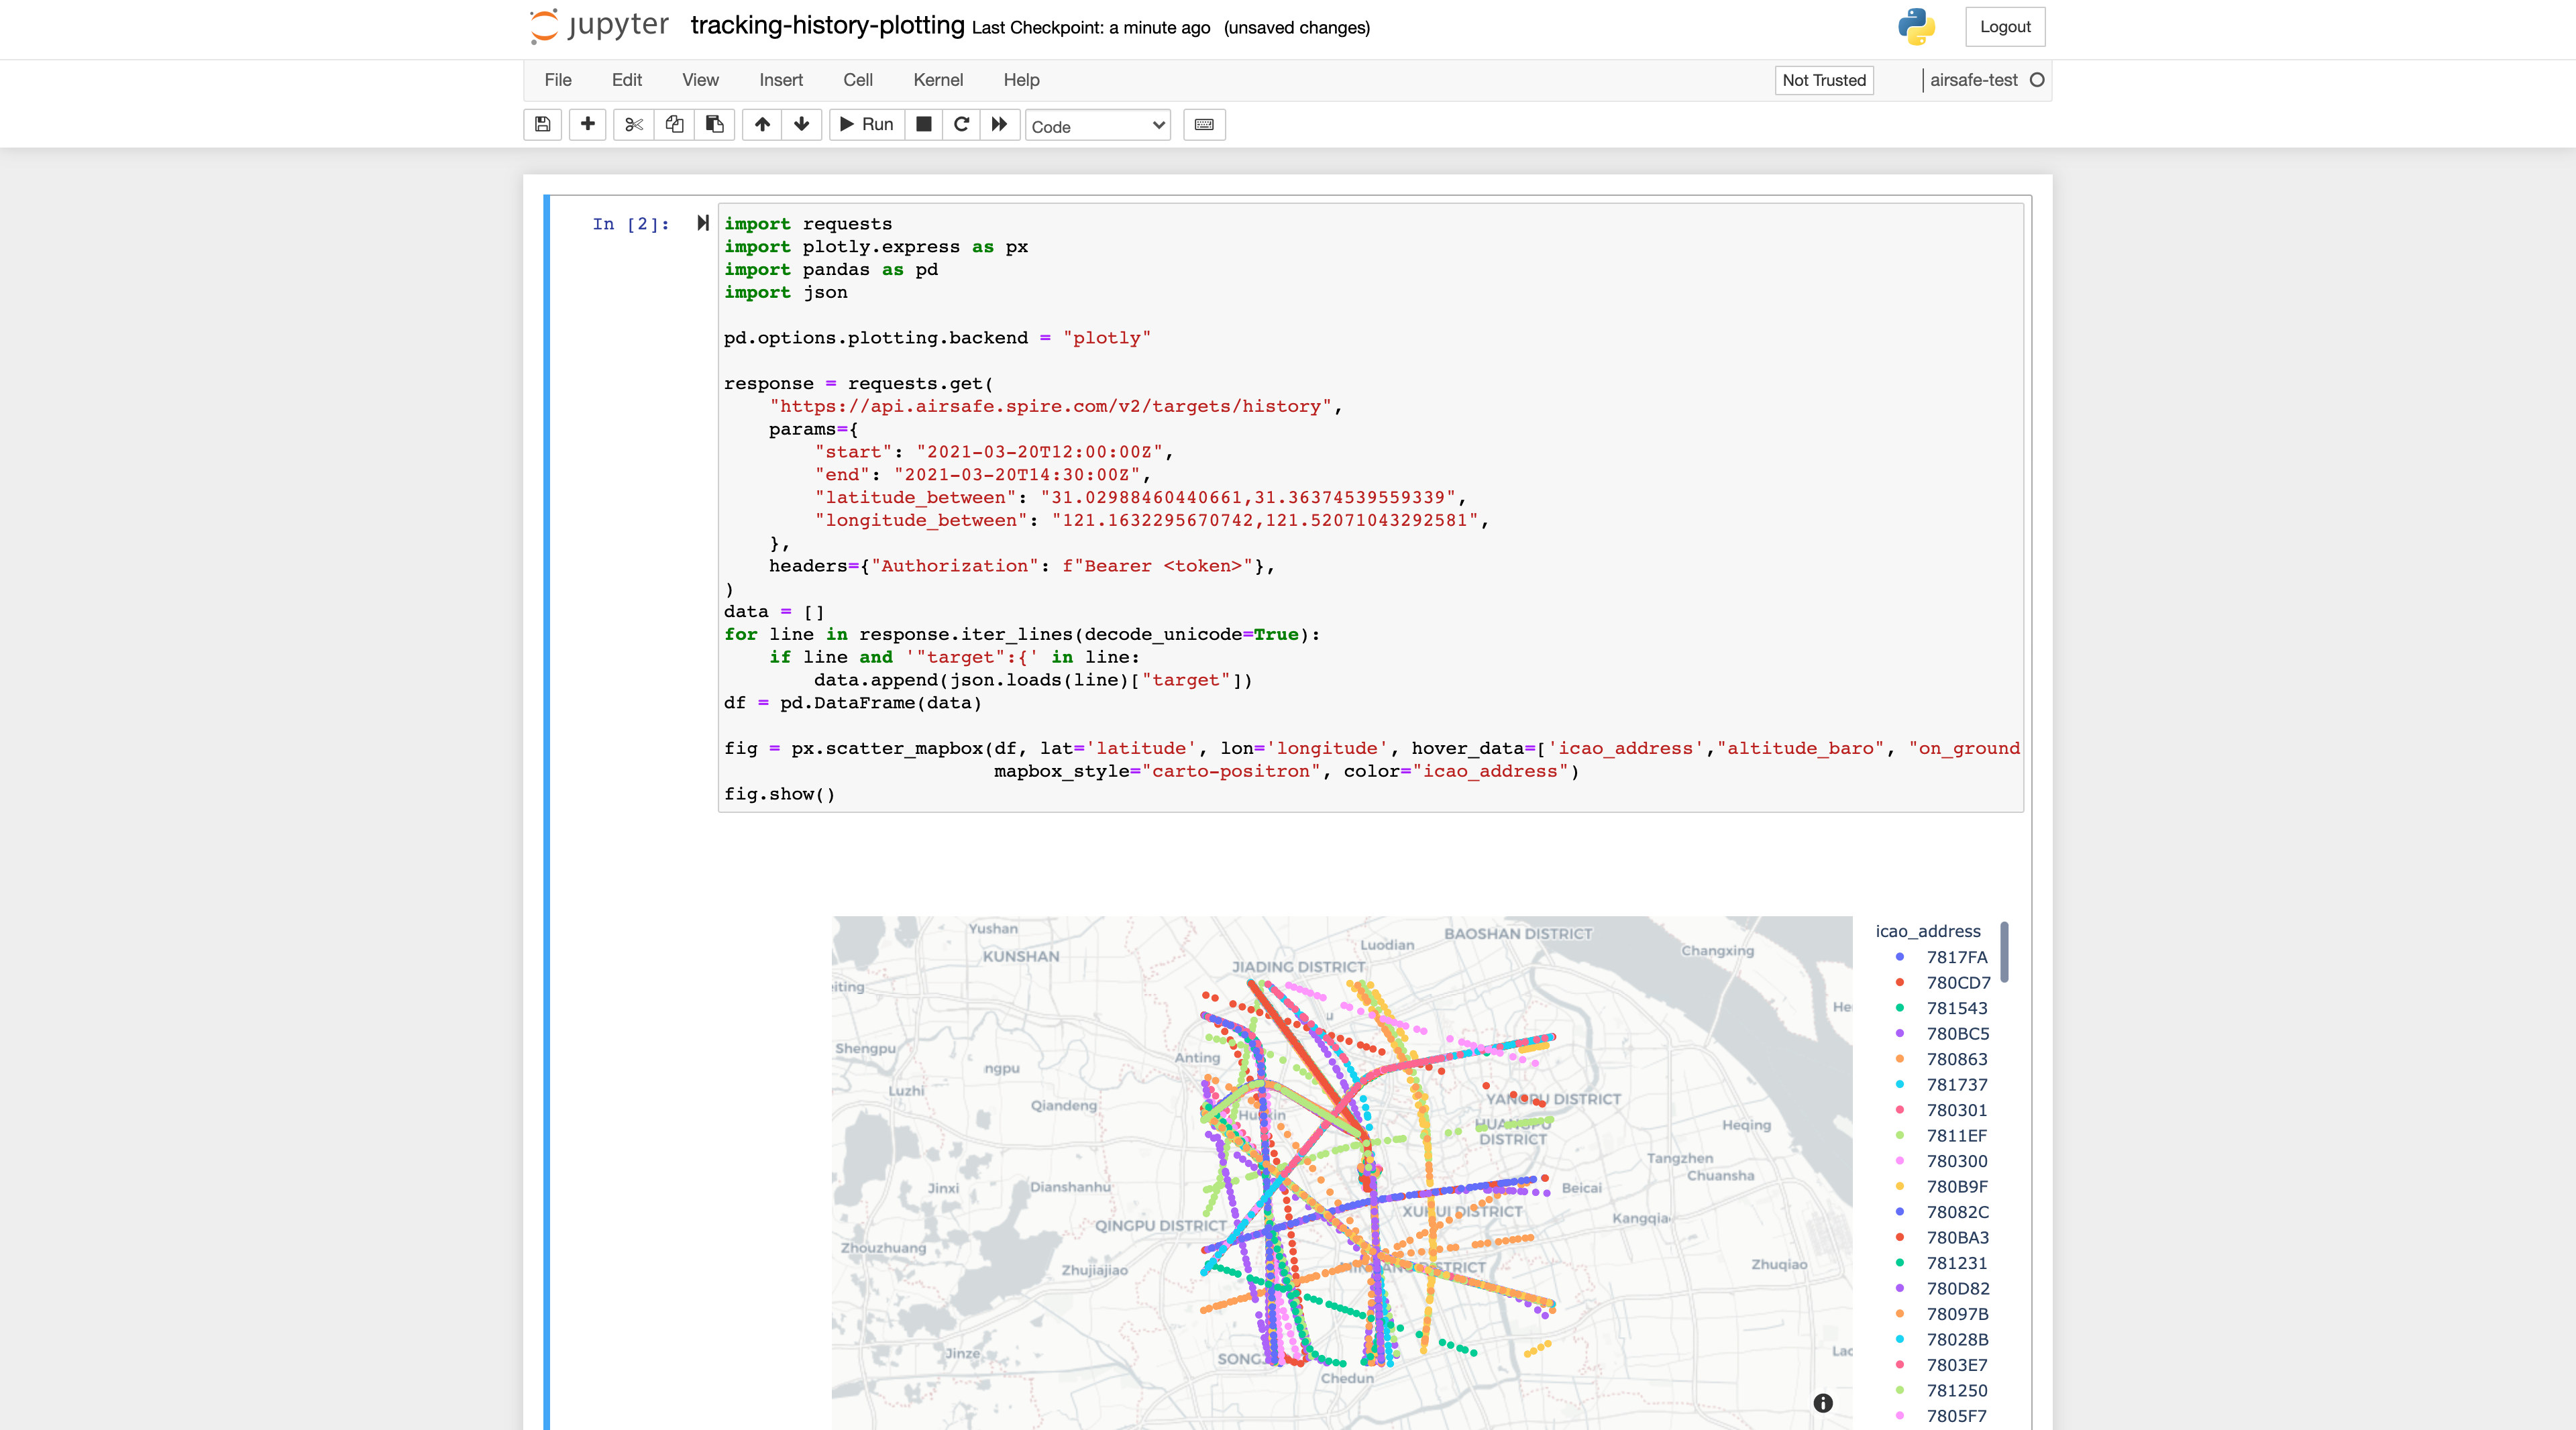Click the Not Trusted button
The height and width of the screenshot is (1430, 2576).
tap(1824, 80)
